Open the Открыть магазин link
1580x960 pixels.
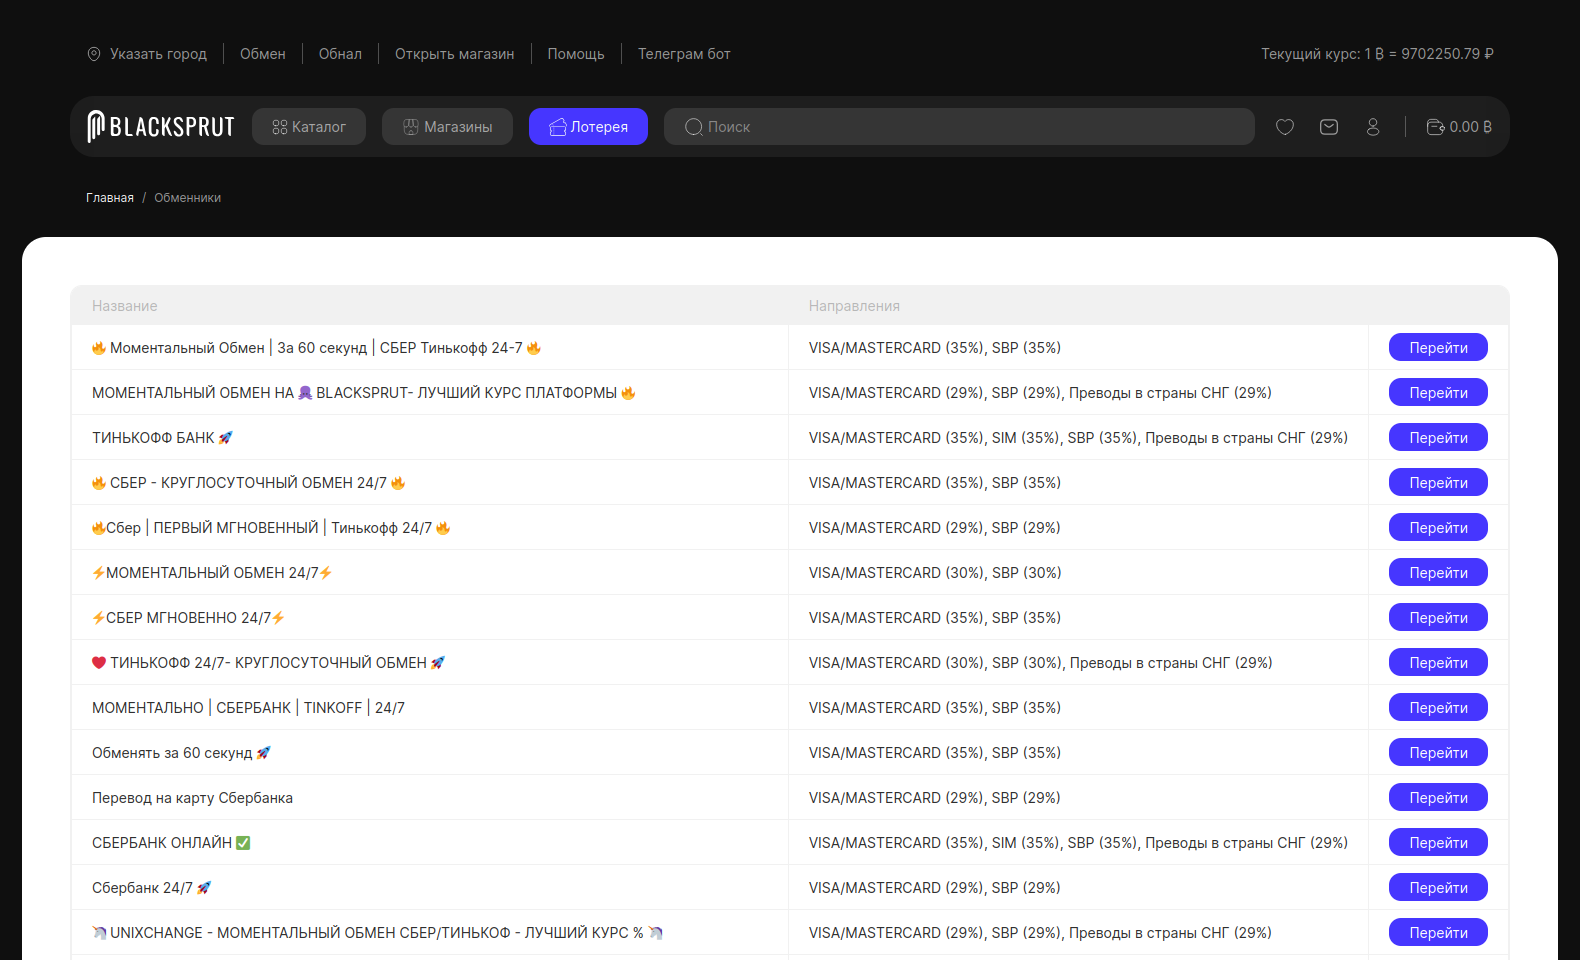pos(454,54)
